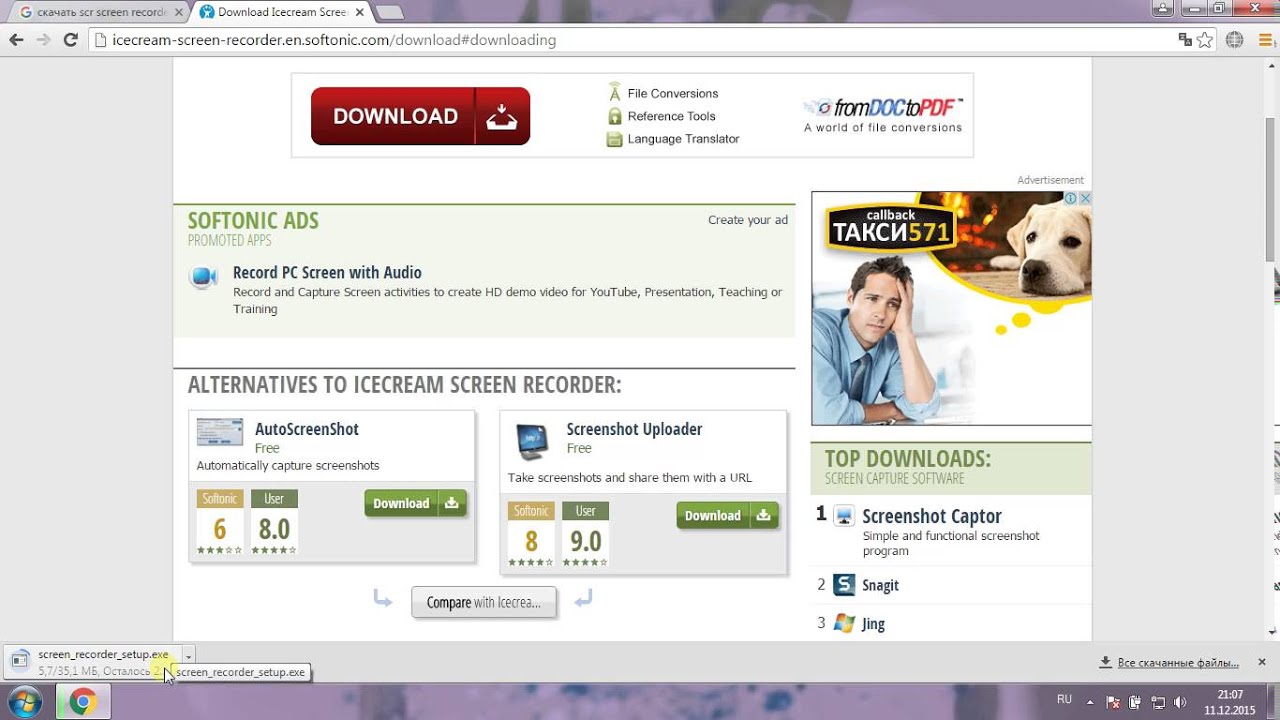Click the Chrome taskbar icon
Image resolution: width=1280 pixels, height=720 pixels.
pyautogui.click(x=83, y=702)
